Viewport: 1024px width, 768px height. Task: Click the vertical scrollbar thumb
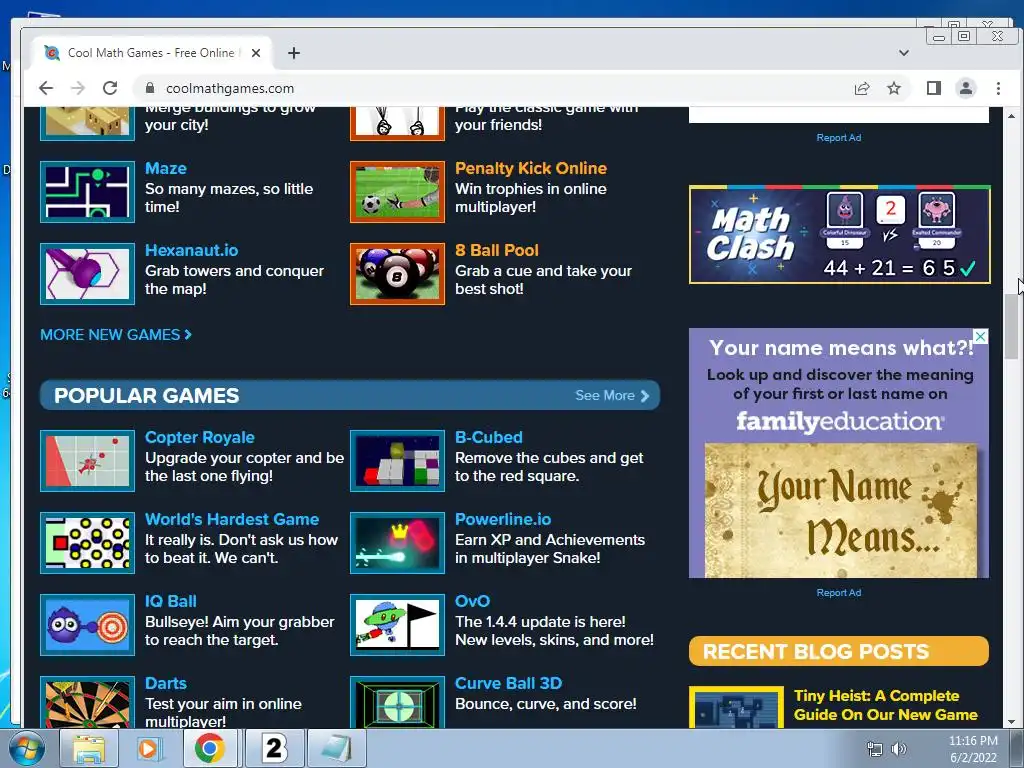(x=1012, y=326)
